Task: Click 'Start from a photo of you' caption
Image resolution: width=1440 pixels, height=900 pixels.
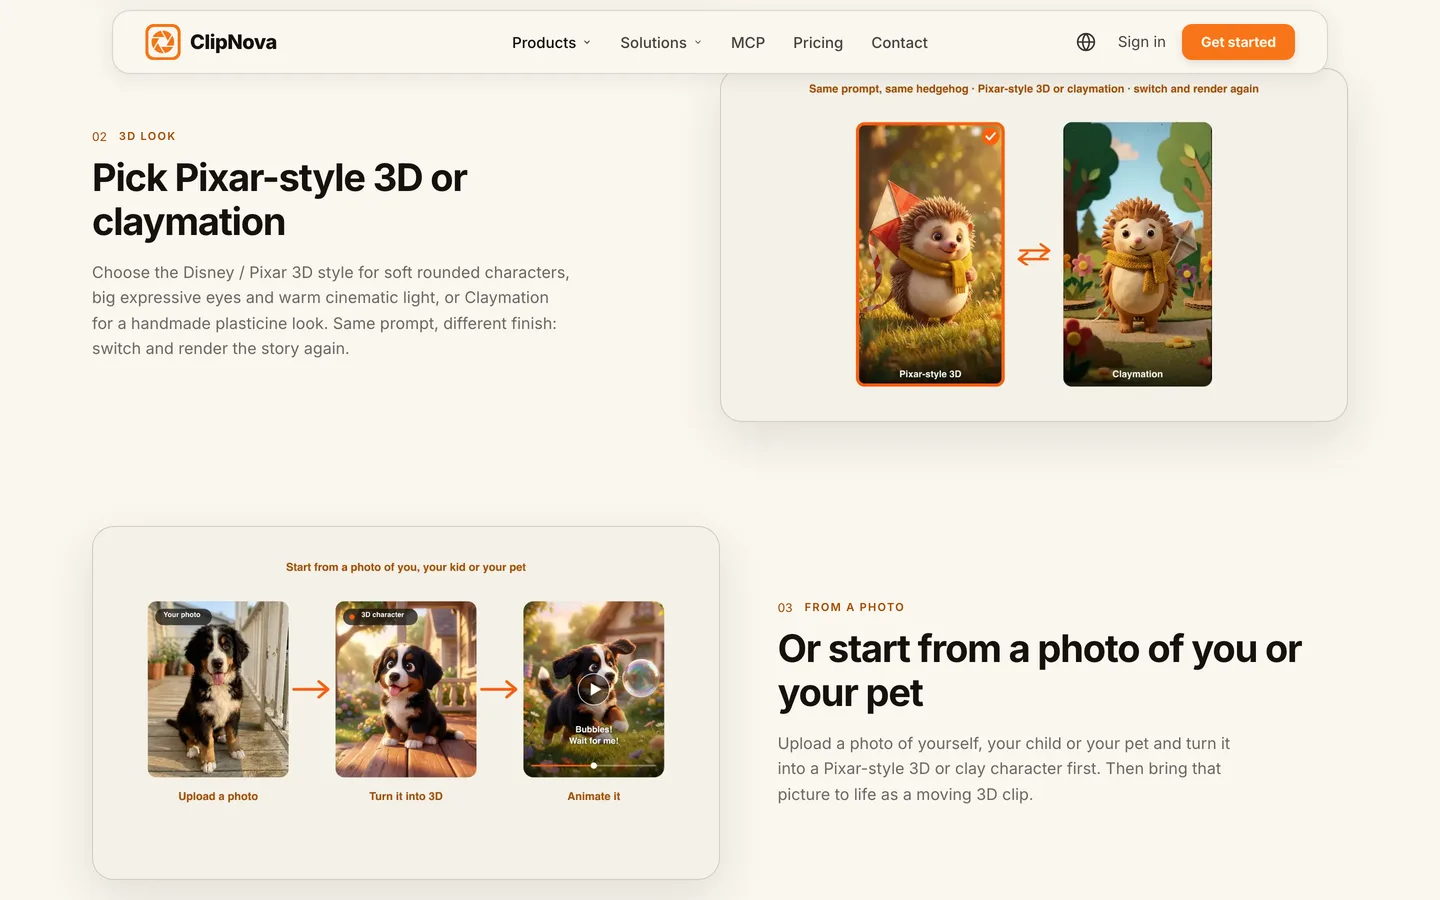Action: 406,567
